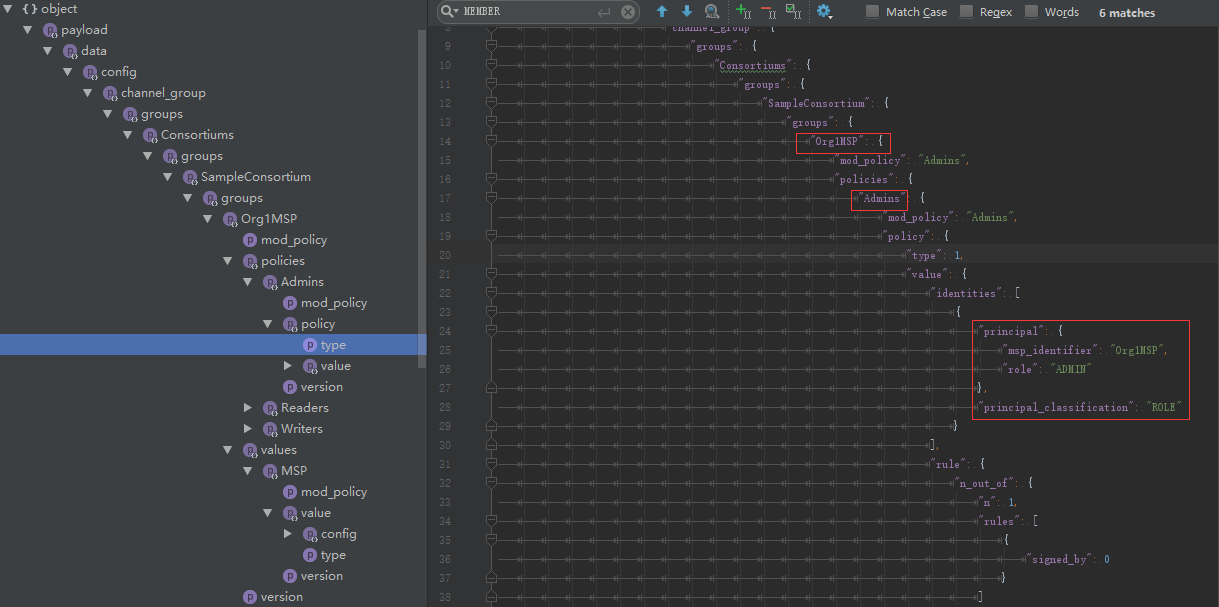
Task: Jump to the next occurrence
Action: click(687, 12)
